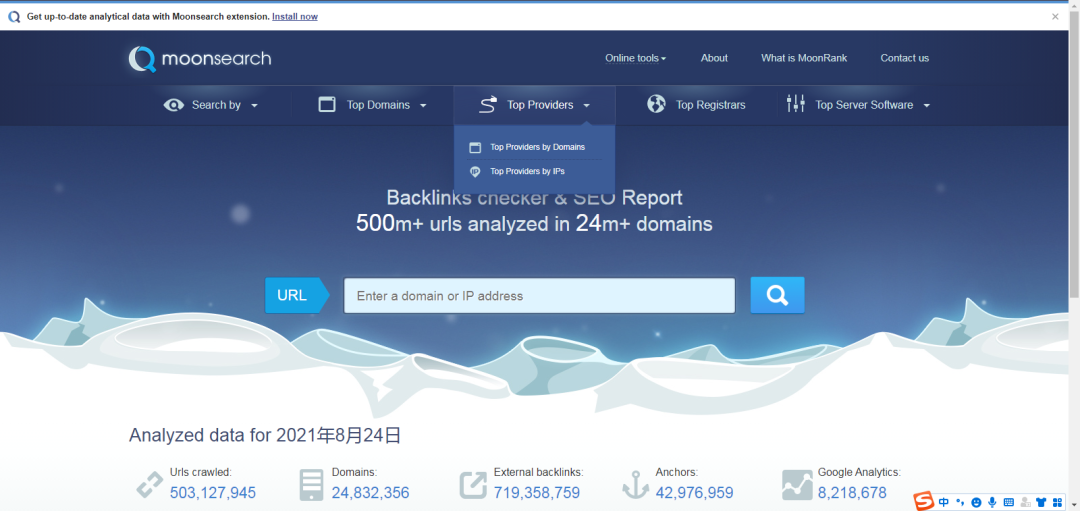Click Anchors value 42,976,959
The width and height of the screenshot is (1080, 511).
(694, 492)
